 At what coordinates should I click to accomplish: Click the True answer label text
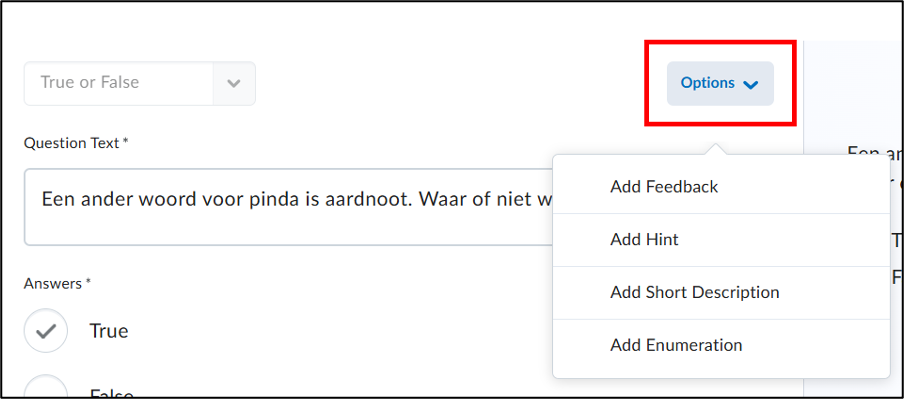pyautogui.click(x=109, y=331)
